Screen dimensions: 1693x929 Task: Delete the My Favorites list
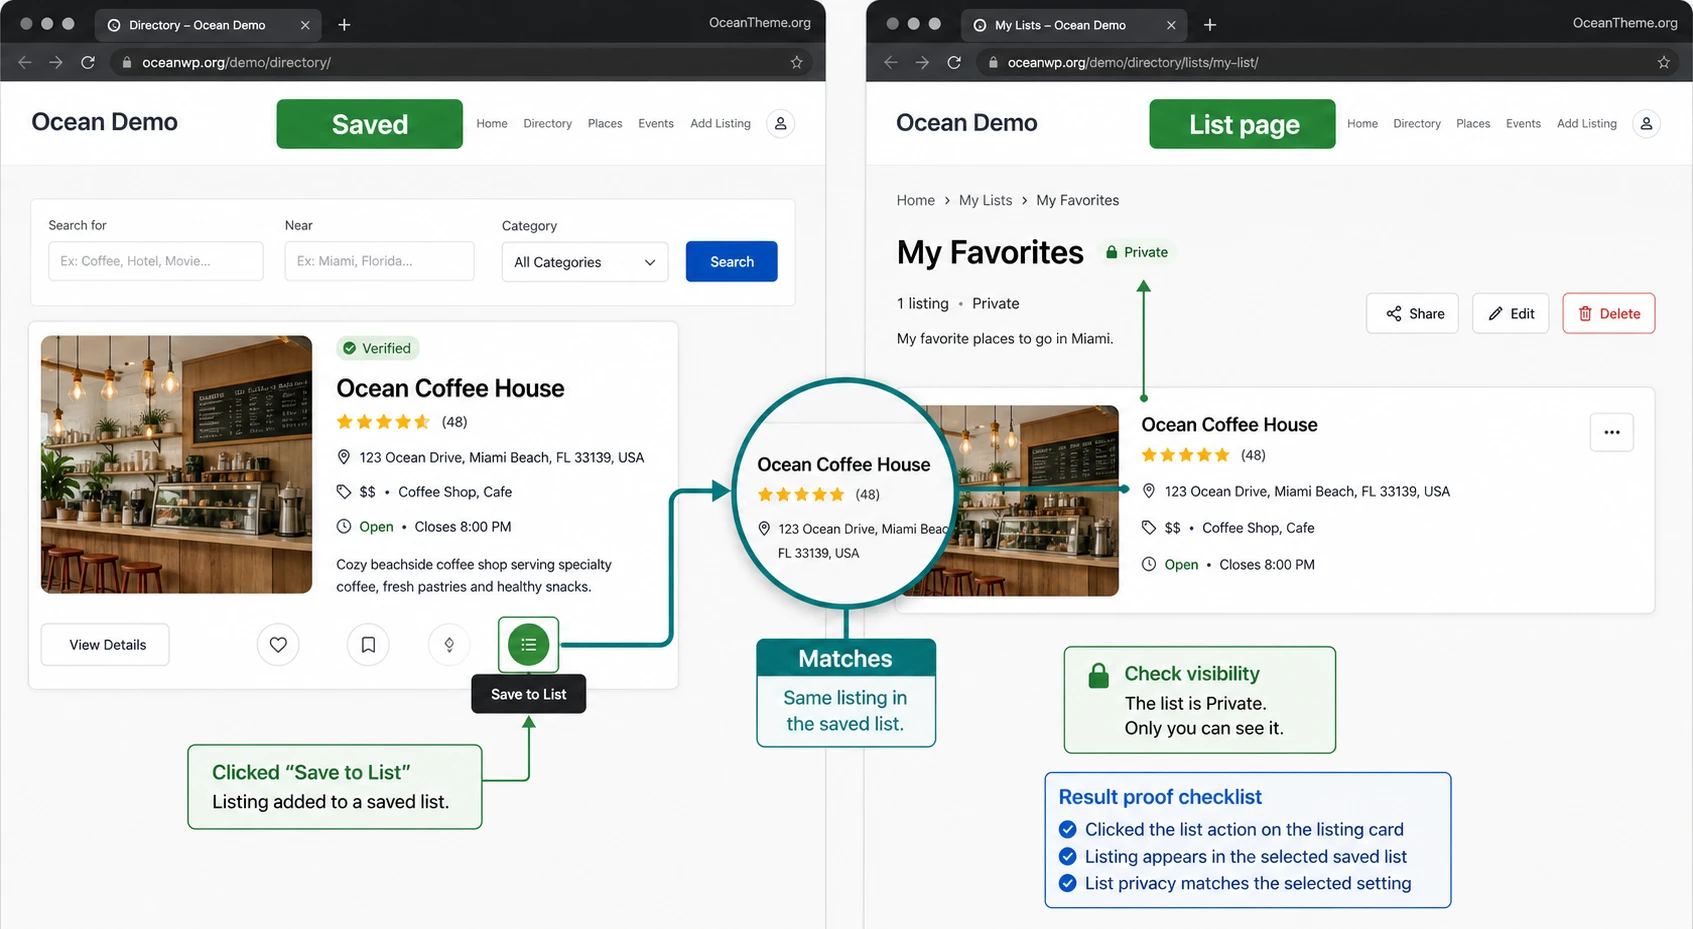click(x=1609, y=313)
